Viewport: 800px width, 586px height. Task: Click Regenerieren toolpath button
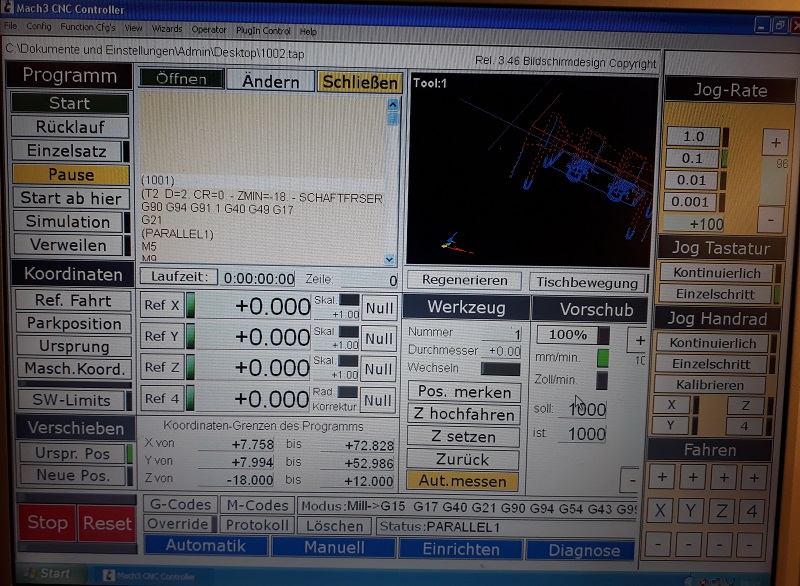464,281
